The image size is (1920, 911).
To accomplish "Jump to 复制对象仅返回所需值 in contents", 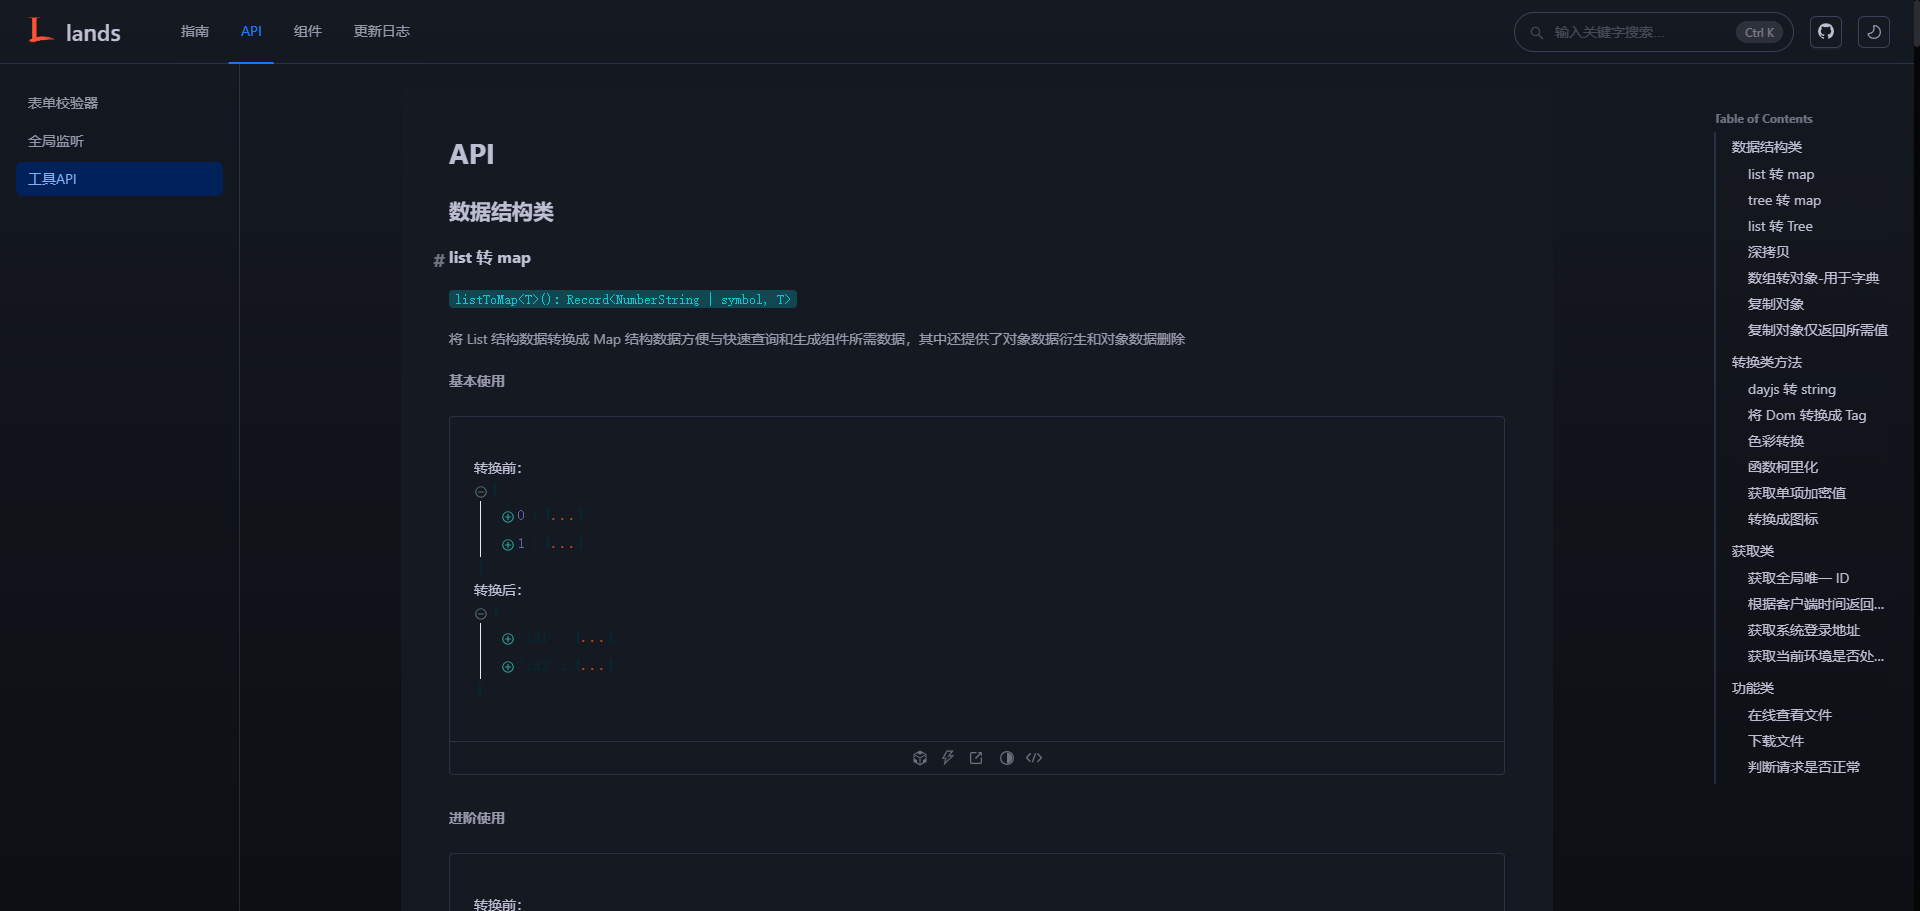I will tap(1818, 330).
